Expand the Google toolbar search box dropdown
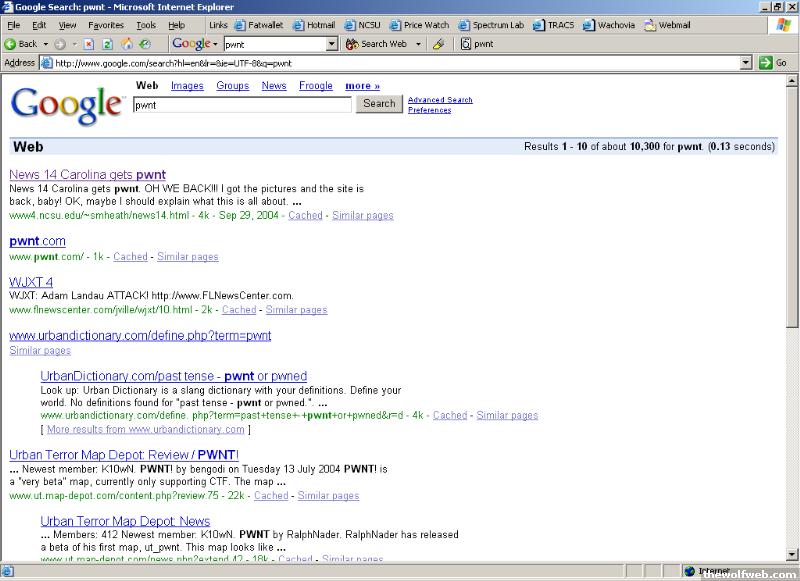800x581 pixels. [x=333, y=44]
